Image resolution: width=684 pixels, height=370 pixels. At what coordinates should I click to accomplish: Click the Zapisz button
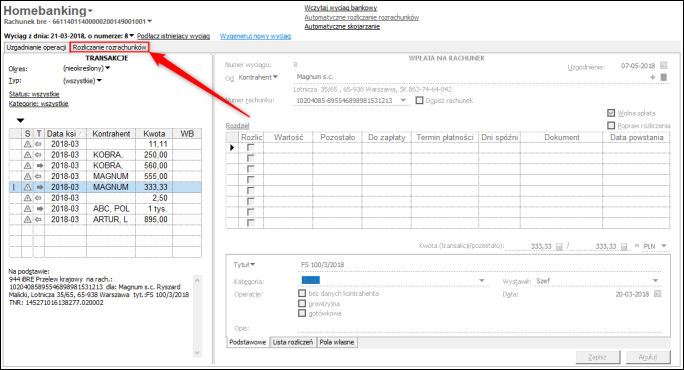coord(598,357)
